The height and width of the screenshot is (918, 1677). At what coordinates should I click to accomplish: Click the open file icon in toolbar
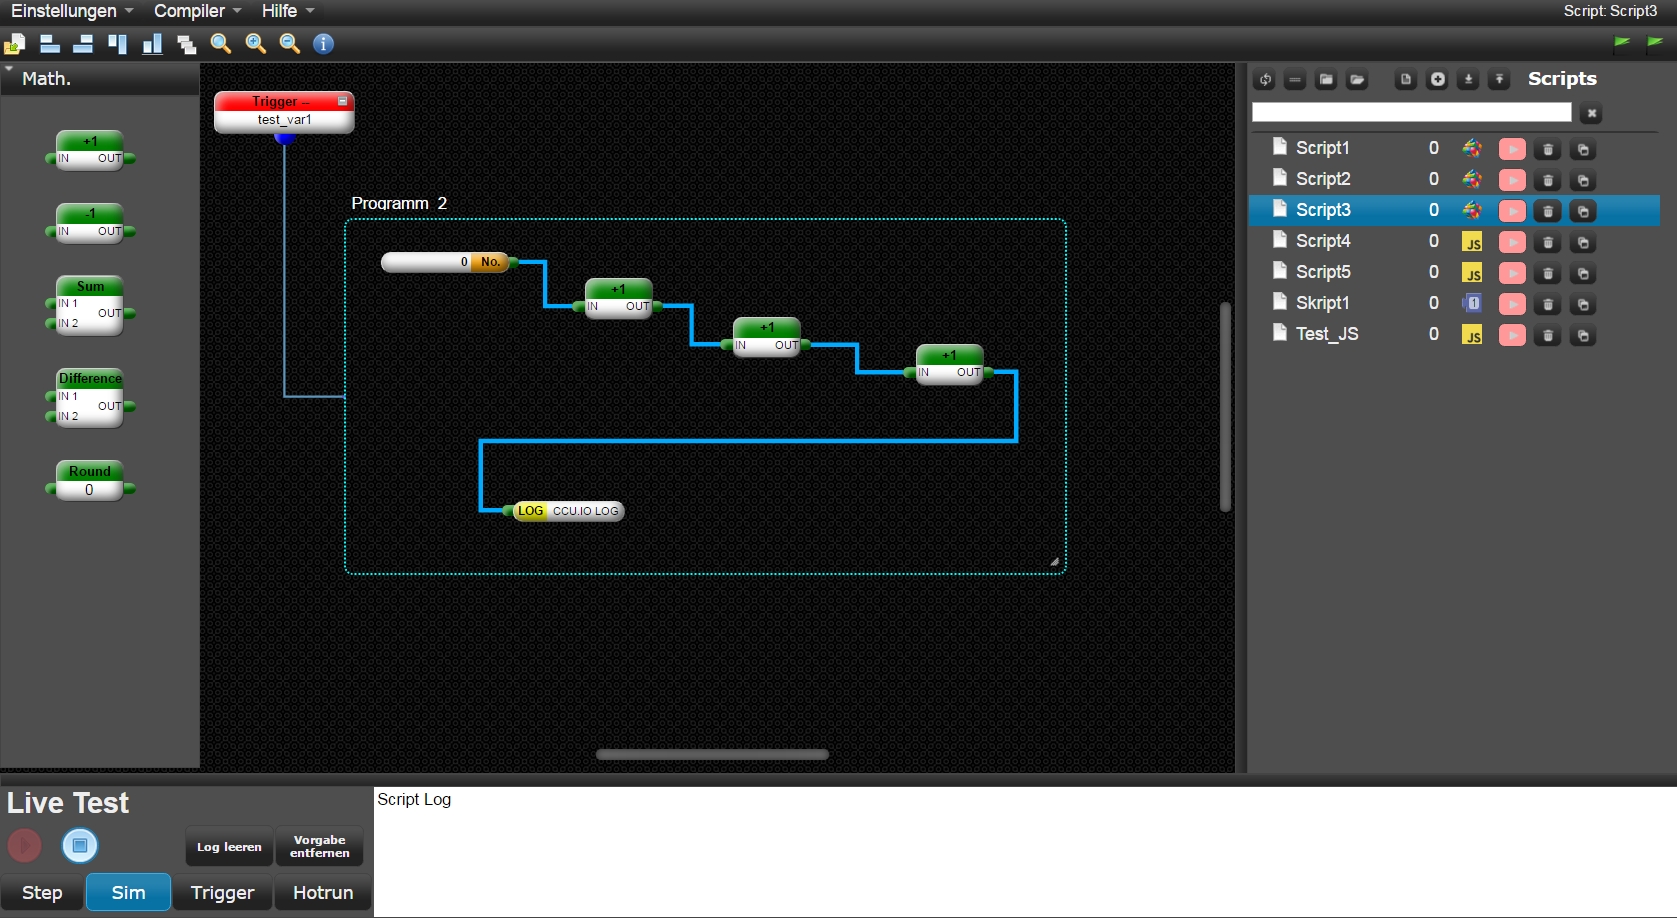[x=15, y=44]
